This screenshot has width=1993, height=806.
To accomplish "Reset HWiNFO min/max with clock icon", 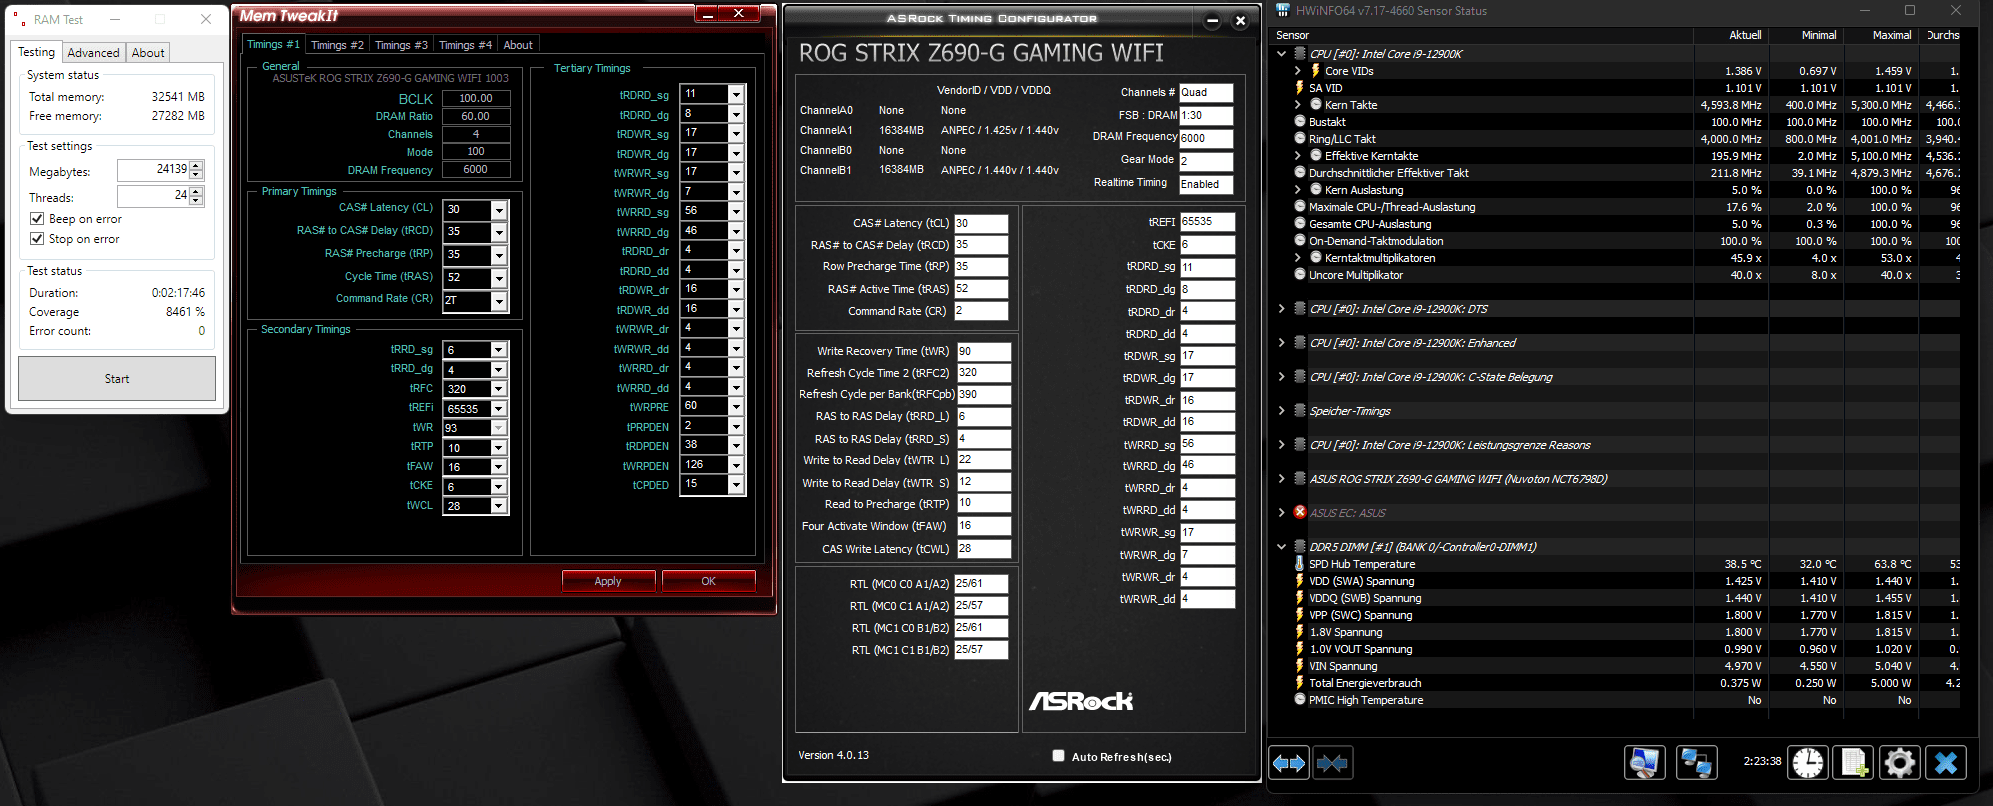I will click(1807, 763).
